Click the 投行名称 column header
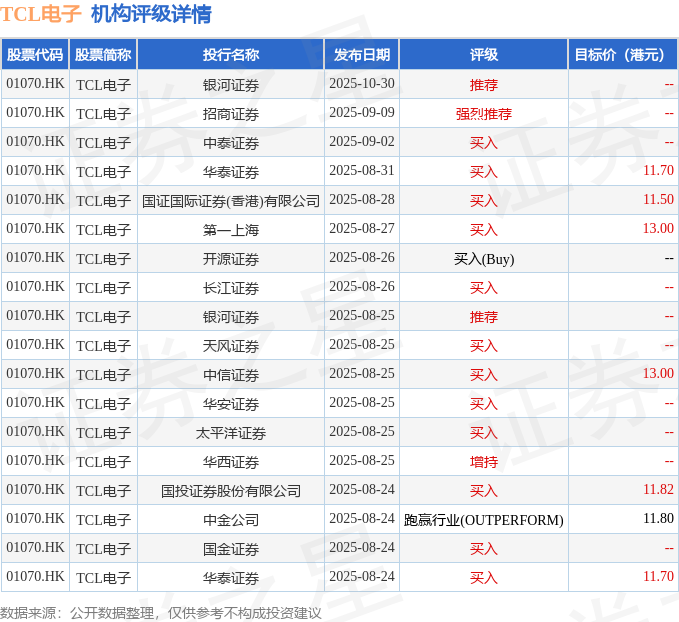679x622 pixels. pyautogui.click(x=231, y=55)
